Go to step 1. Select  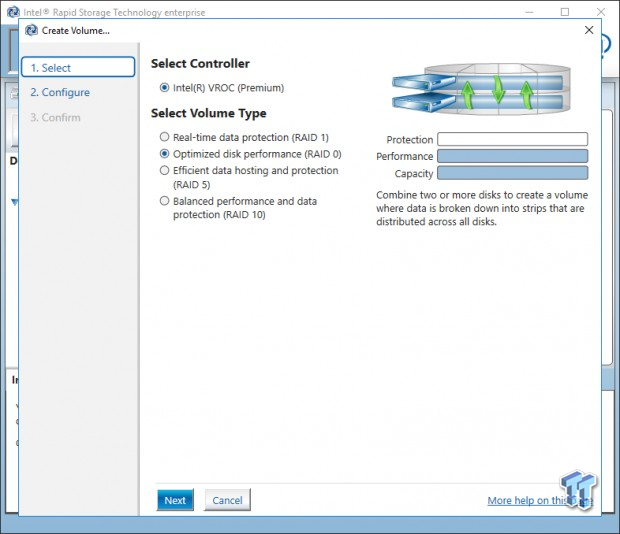78,67
